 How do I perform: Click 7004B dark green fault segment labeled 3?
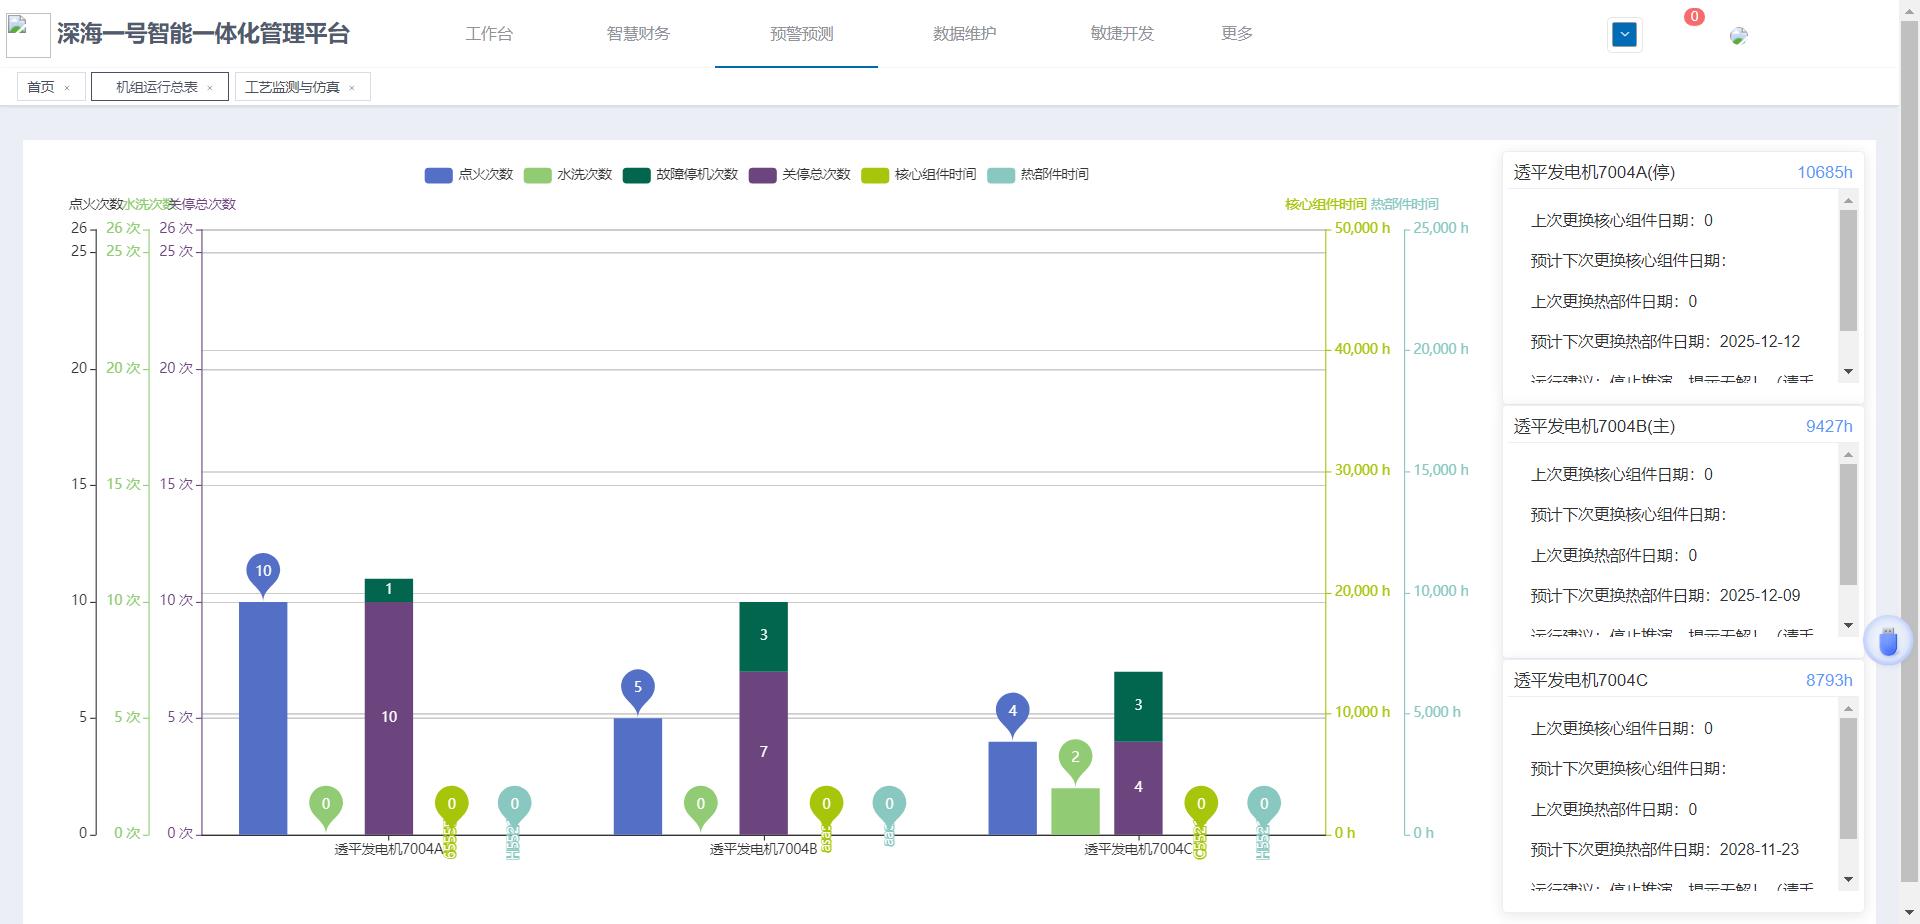click(764, 637)
